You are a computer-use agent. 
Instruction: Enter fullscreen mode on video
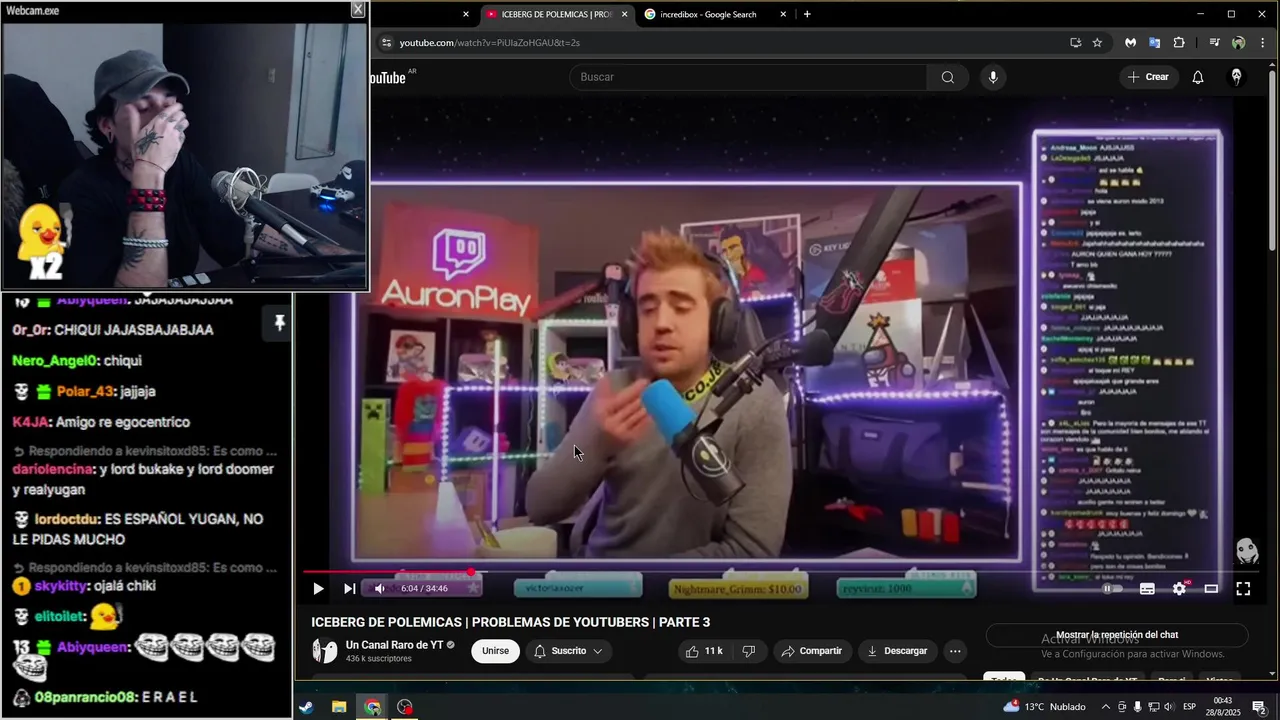1243,589
